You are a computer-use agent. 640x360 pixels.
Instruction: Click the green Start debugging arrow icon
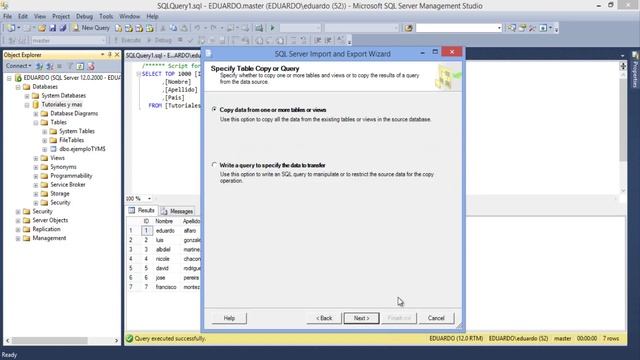pyautogui.click(x=273, y=28)
